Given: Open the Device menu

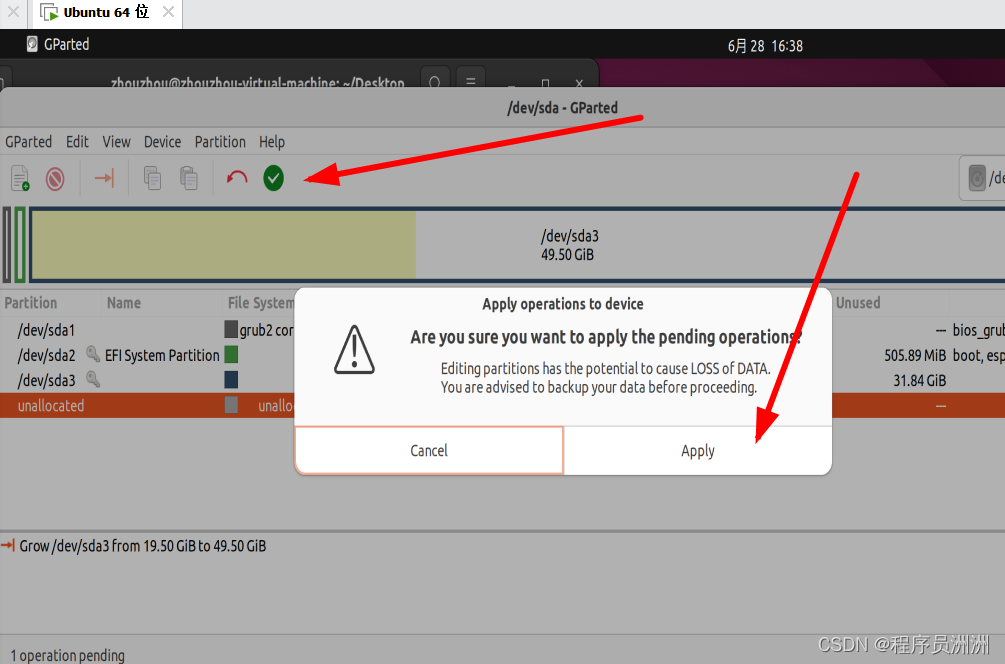Looking at the screenshot, I should (x=162, y=142).
